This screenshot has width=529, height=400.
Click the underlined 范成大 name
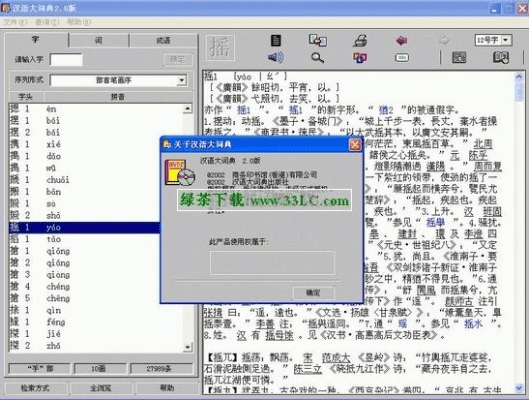tap(336, 358)
